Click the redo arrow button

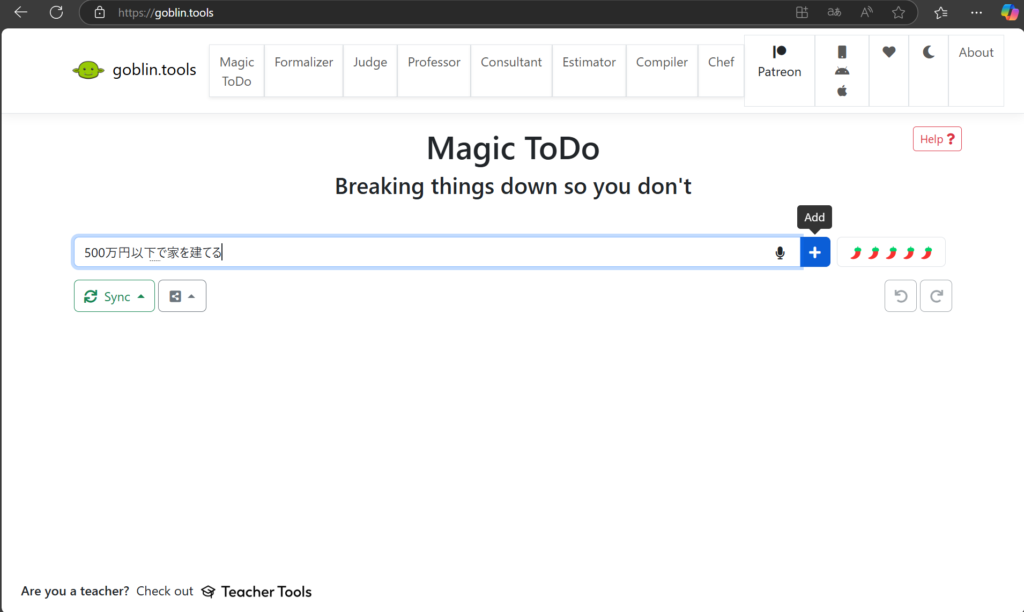936,296
